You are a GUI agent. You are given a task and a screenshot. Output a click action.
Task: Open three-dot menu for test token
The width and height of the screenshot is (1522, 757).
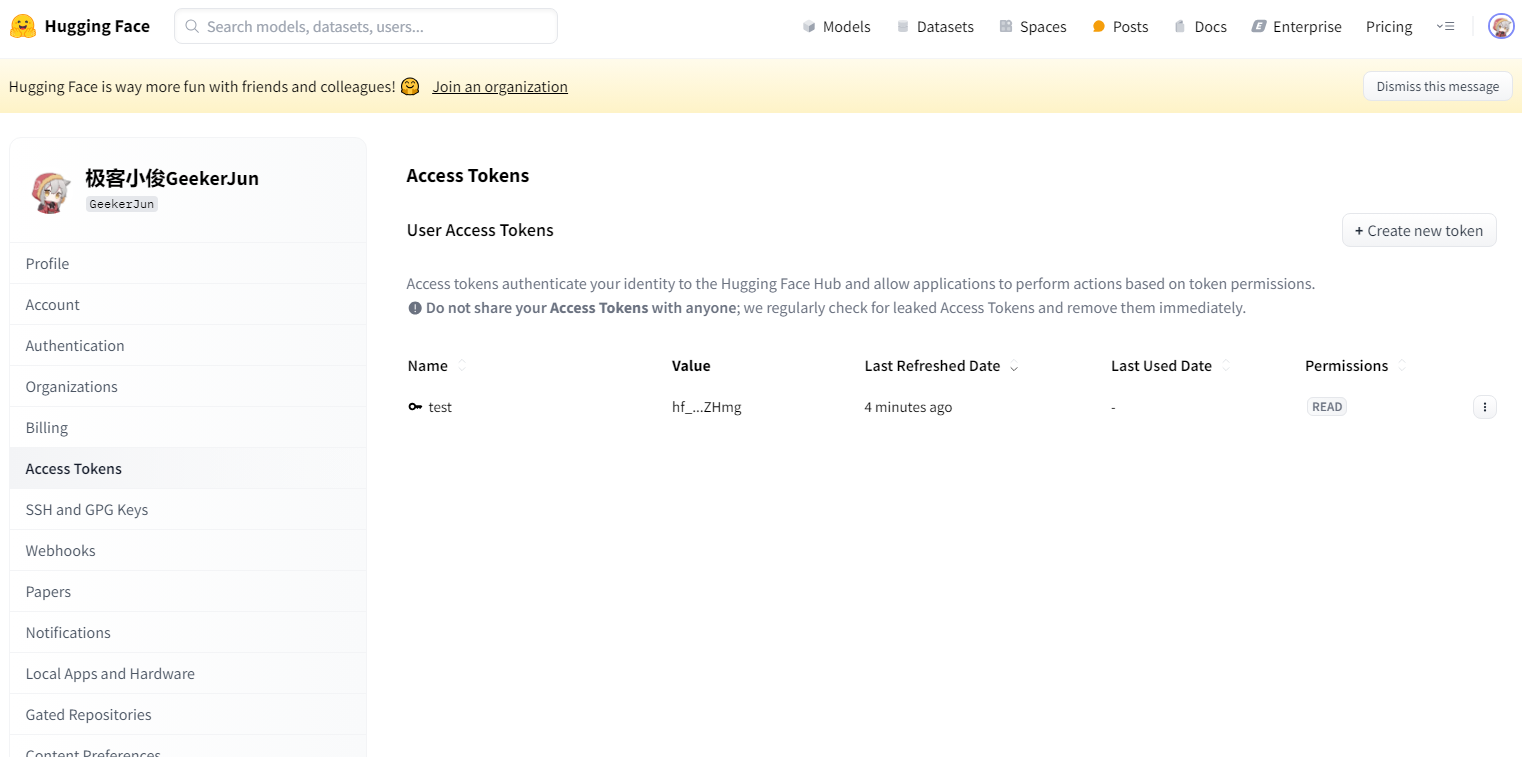point(1484,407)
